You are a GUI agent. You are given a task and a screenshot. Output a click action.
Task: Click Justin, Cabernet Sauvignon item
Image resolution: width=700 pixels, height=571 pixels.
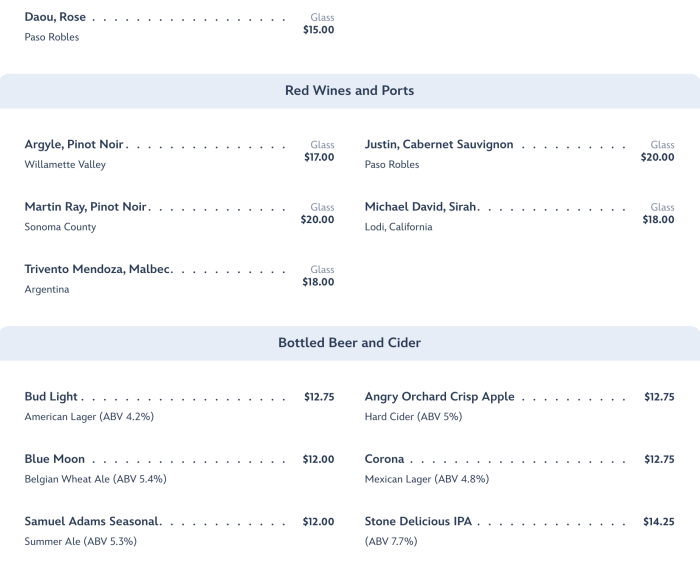(439, 144)
